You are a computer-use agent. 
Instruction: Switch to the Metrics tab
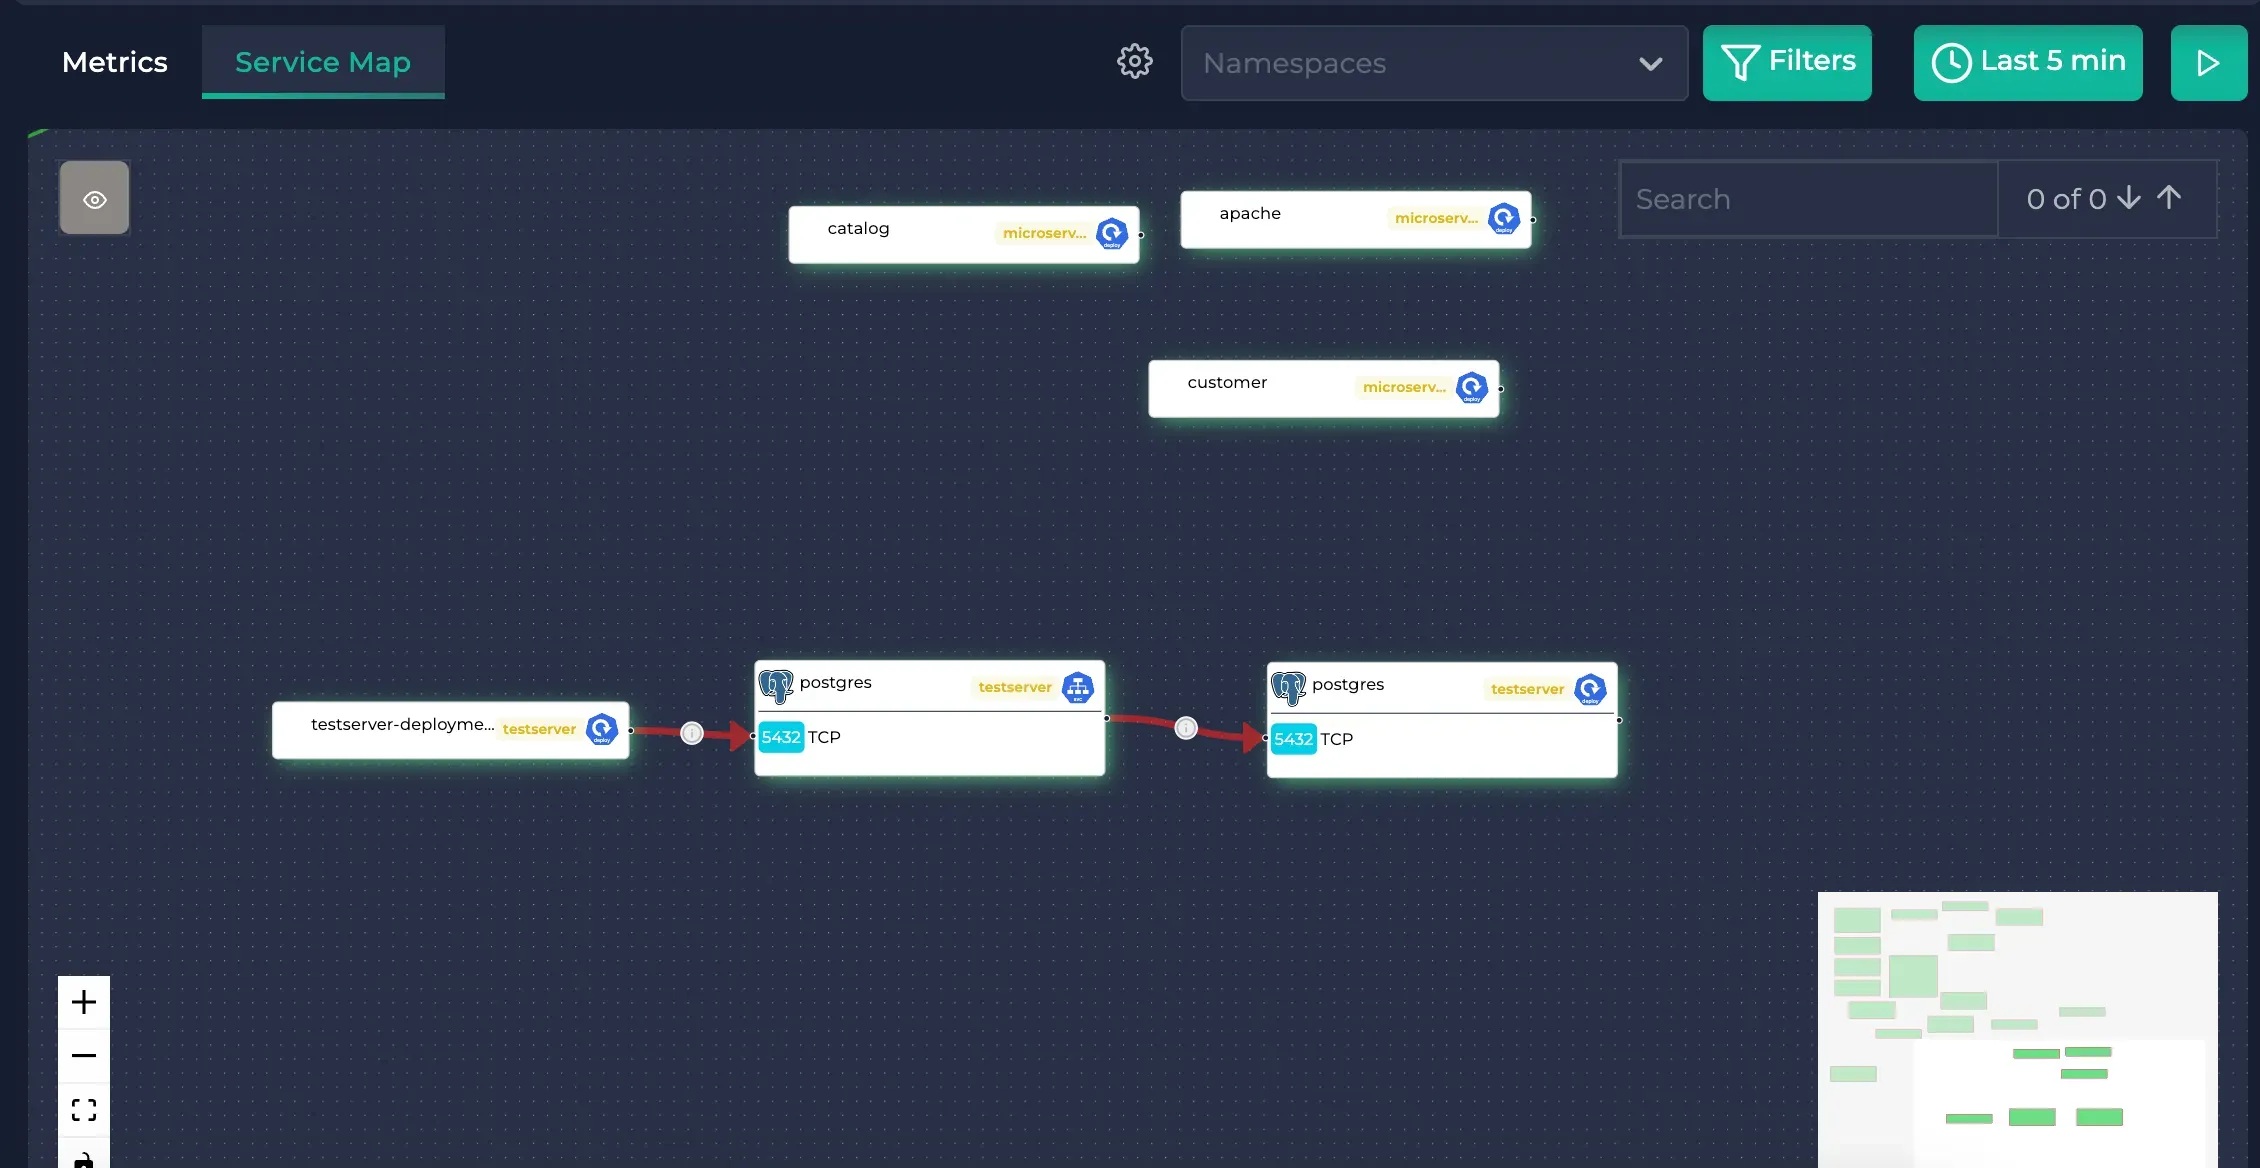115,61
